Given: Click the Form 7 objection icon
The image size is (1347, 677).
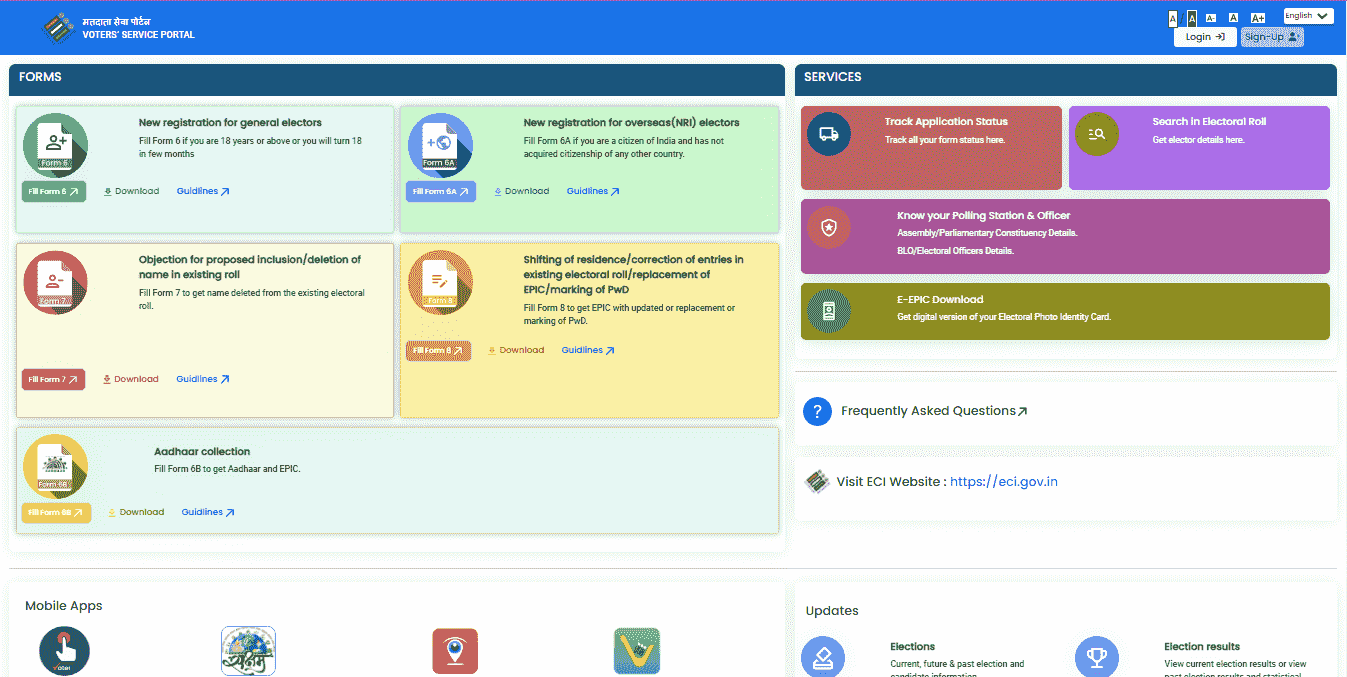Looking at the screenshot, I should (55, 283).
